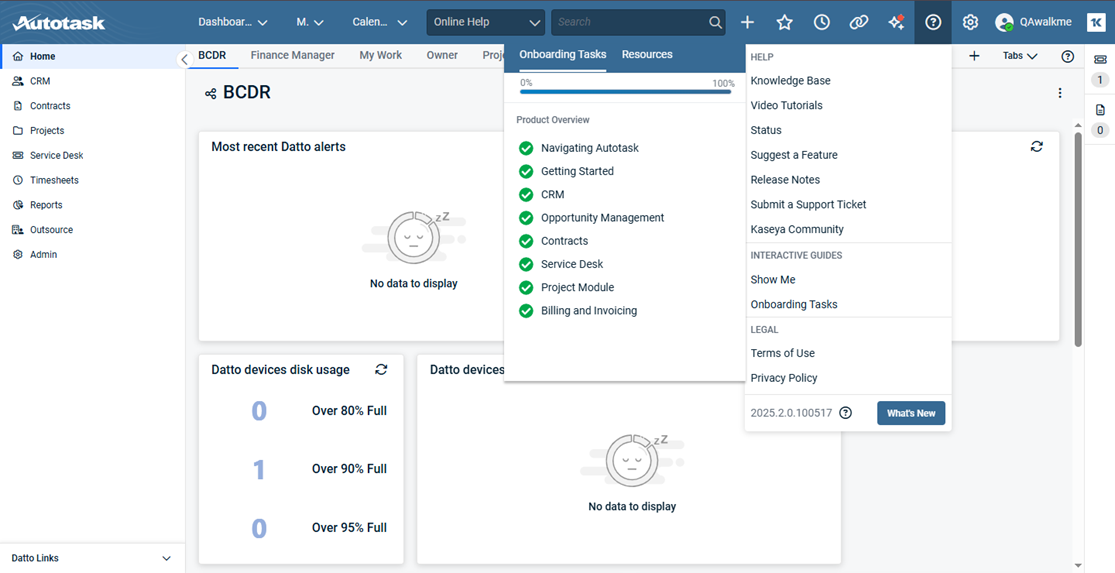Open Release Notes

click(x=785, y=180)
